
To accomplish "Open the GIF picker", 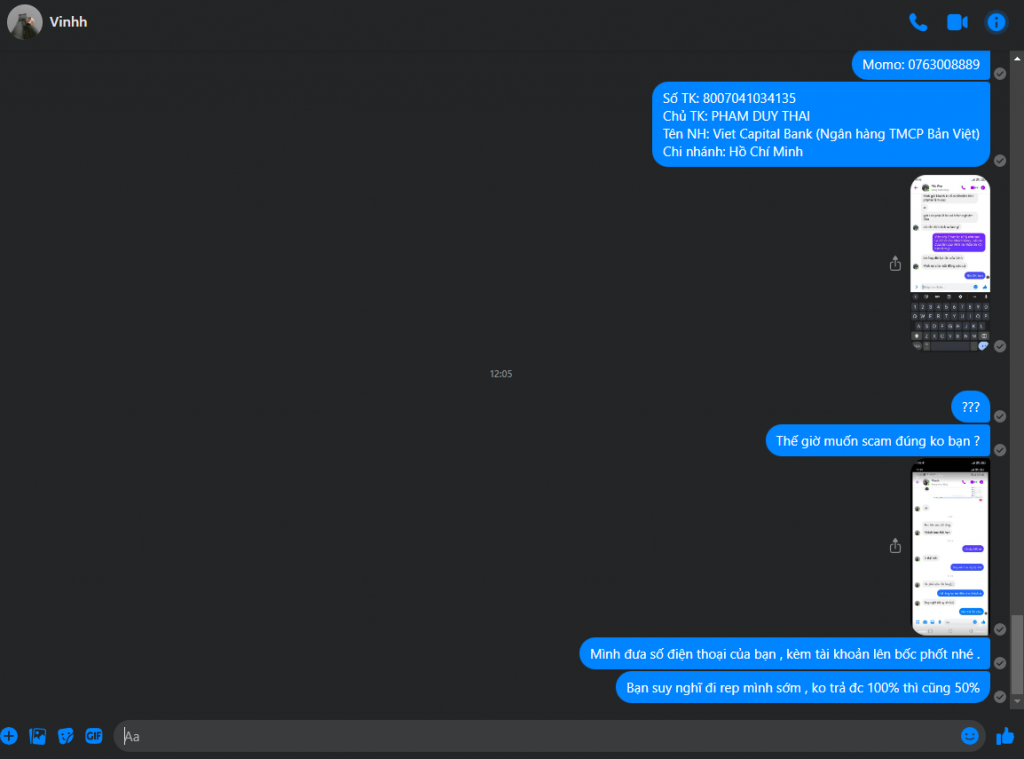I will (x=94, y=736).
